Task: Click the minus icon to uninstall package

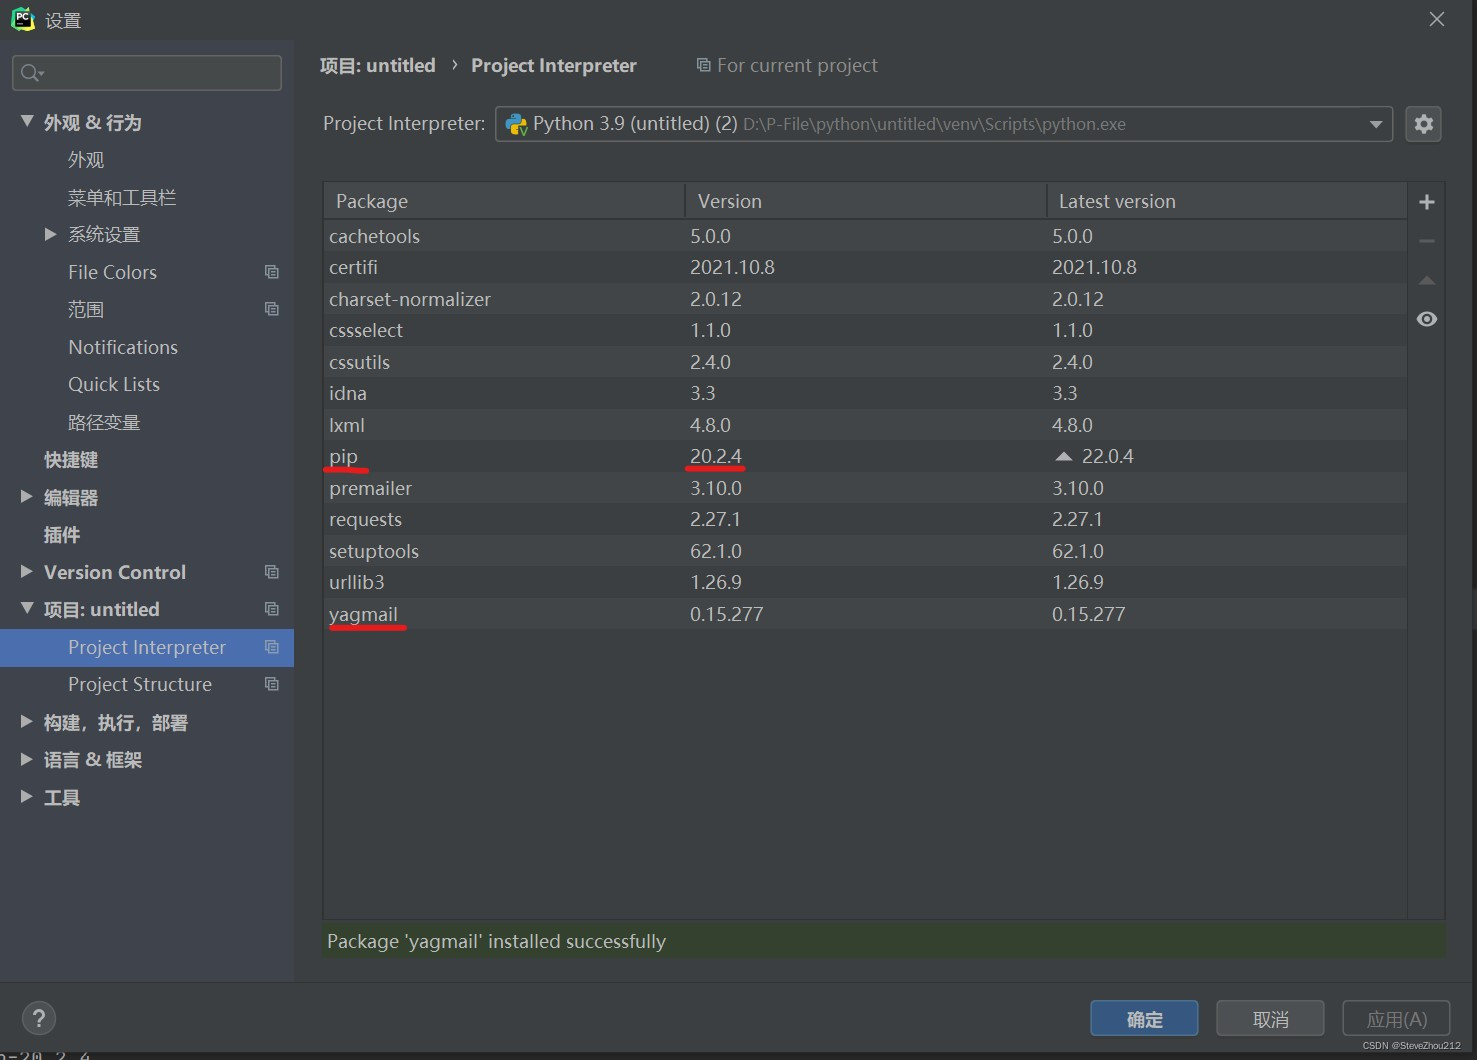Action: point(1427,241)
